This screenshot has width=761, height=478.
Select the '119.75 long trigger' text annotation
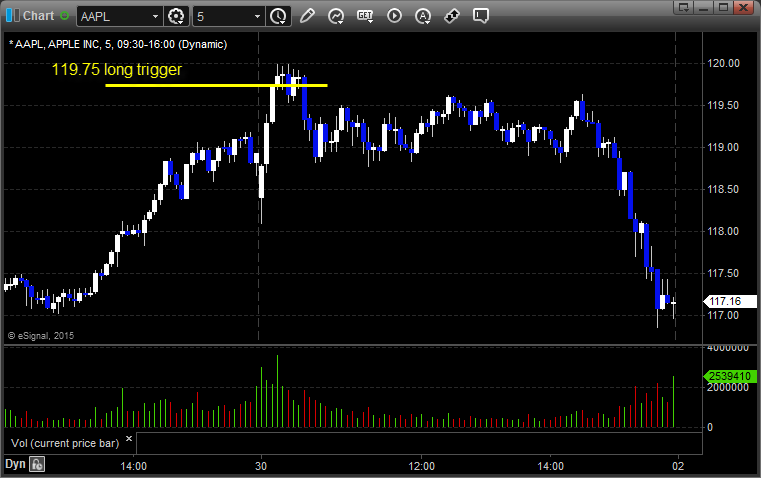coord(116,69)
